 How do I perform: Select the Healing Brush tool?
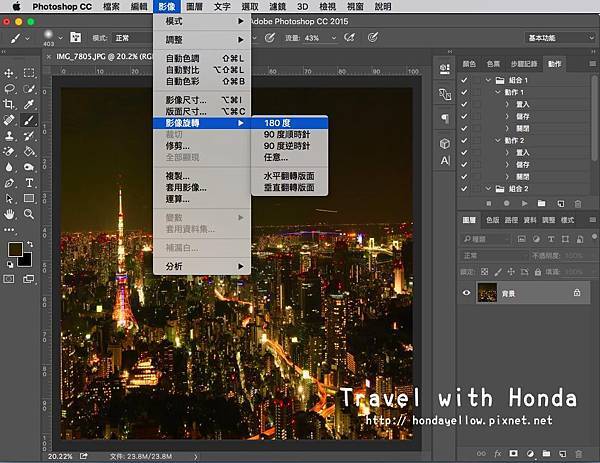click(9, 120)
